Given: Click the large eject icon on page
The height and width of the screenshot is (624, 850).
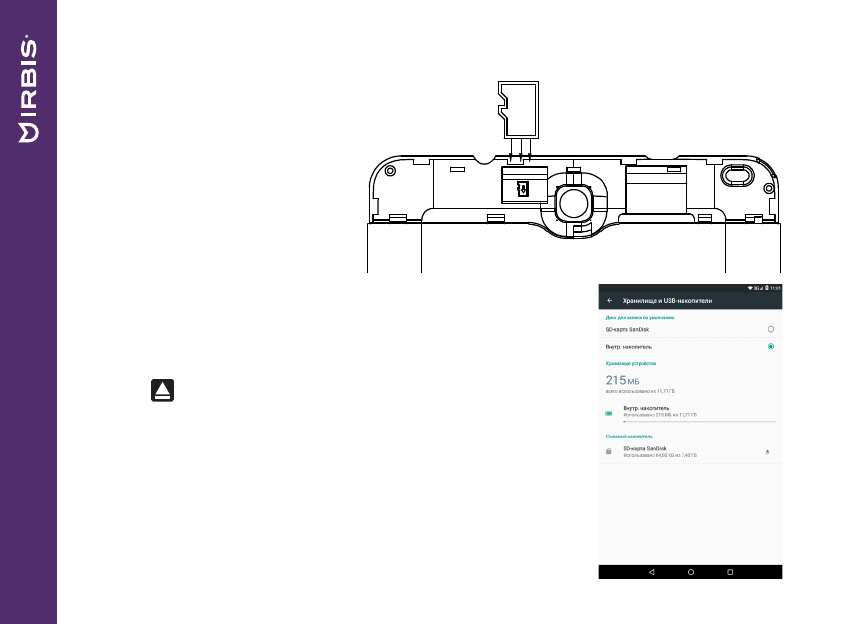Looking at the screenshot, I should tap(163, 391).
